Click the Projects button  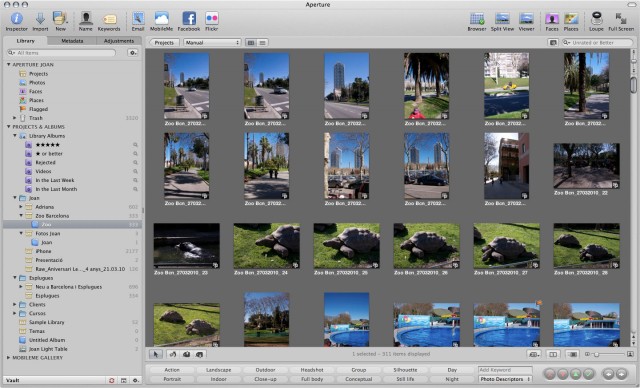click(164, 42)
